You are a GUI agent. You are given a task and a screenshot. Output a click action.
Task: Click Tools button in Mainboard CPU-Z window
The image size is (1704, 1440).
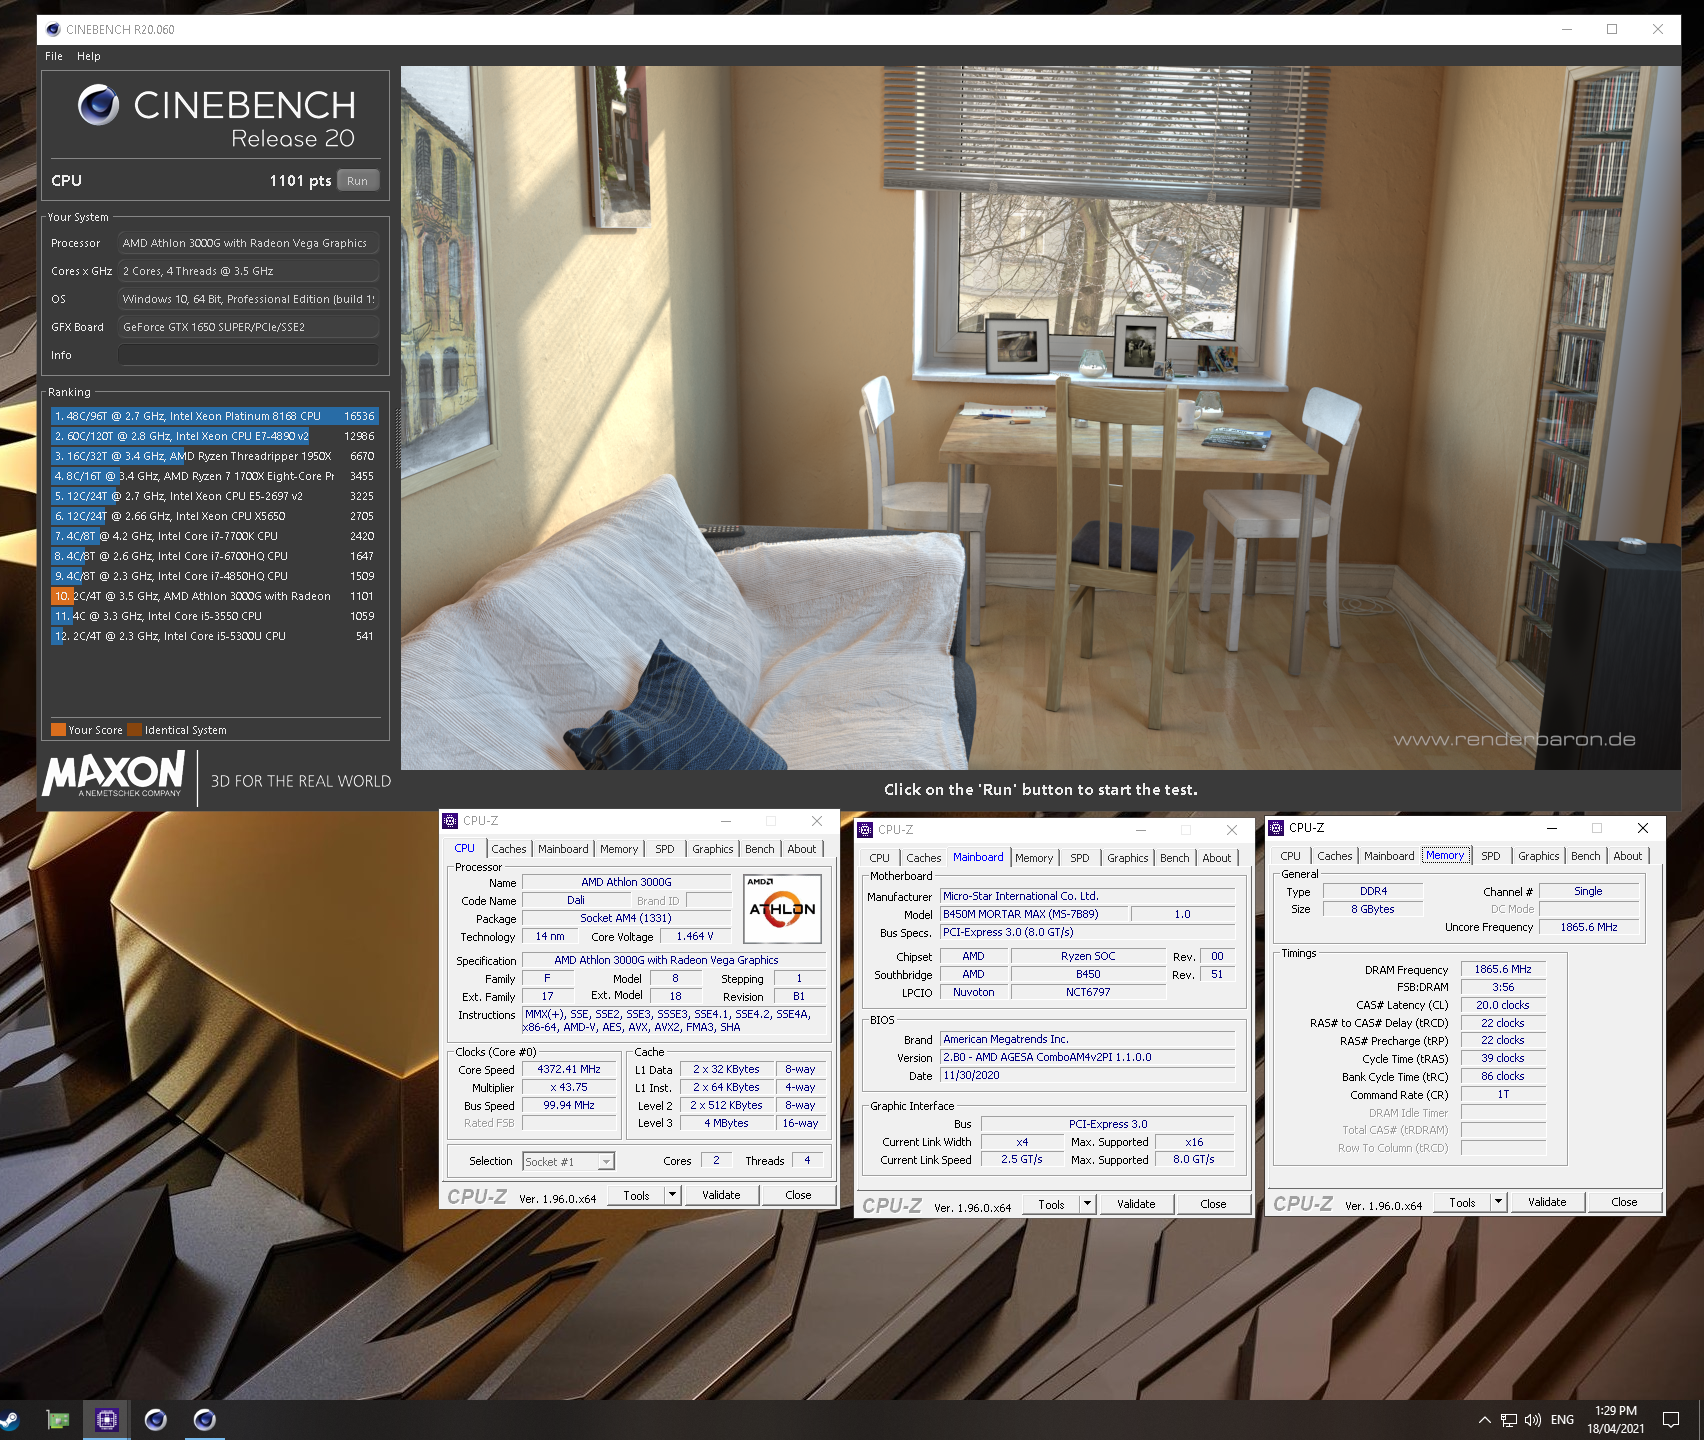pyautogui.click(x=1051, y=1204)
